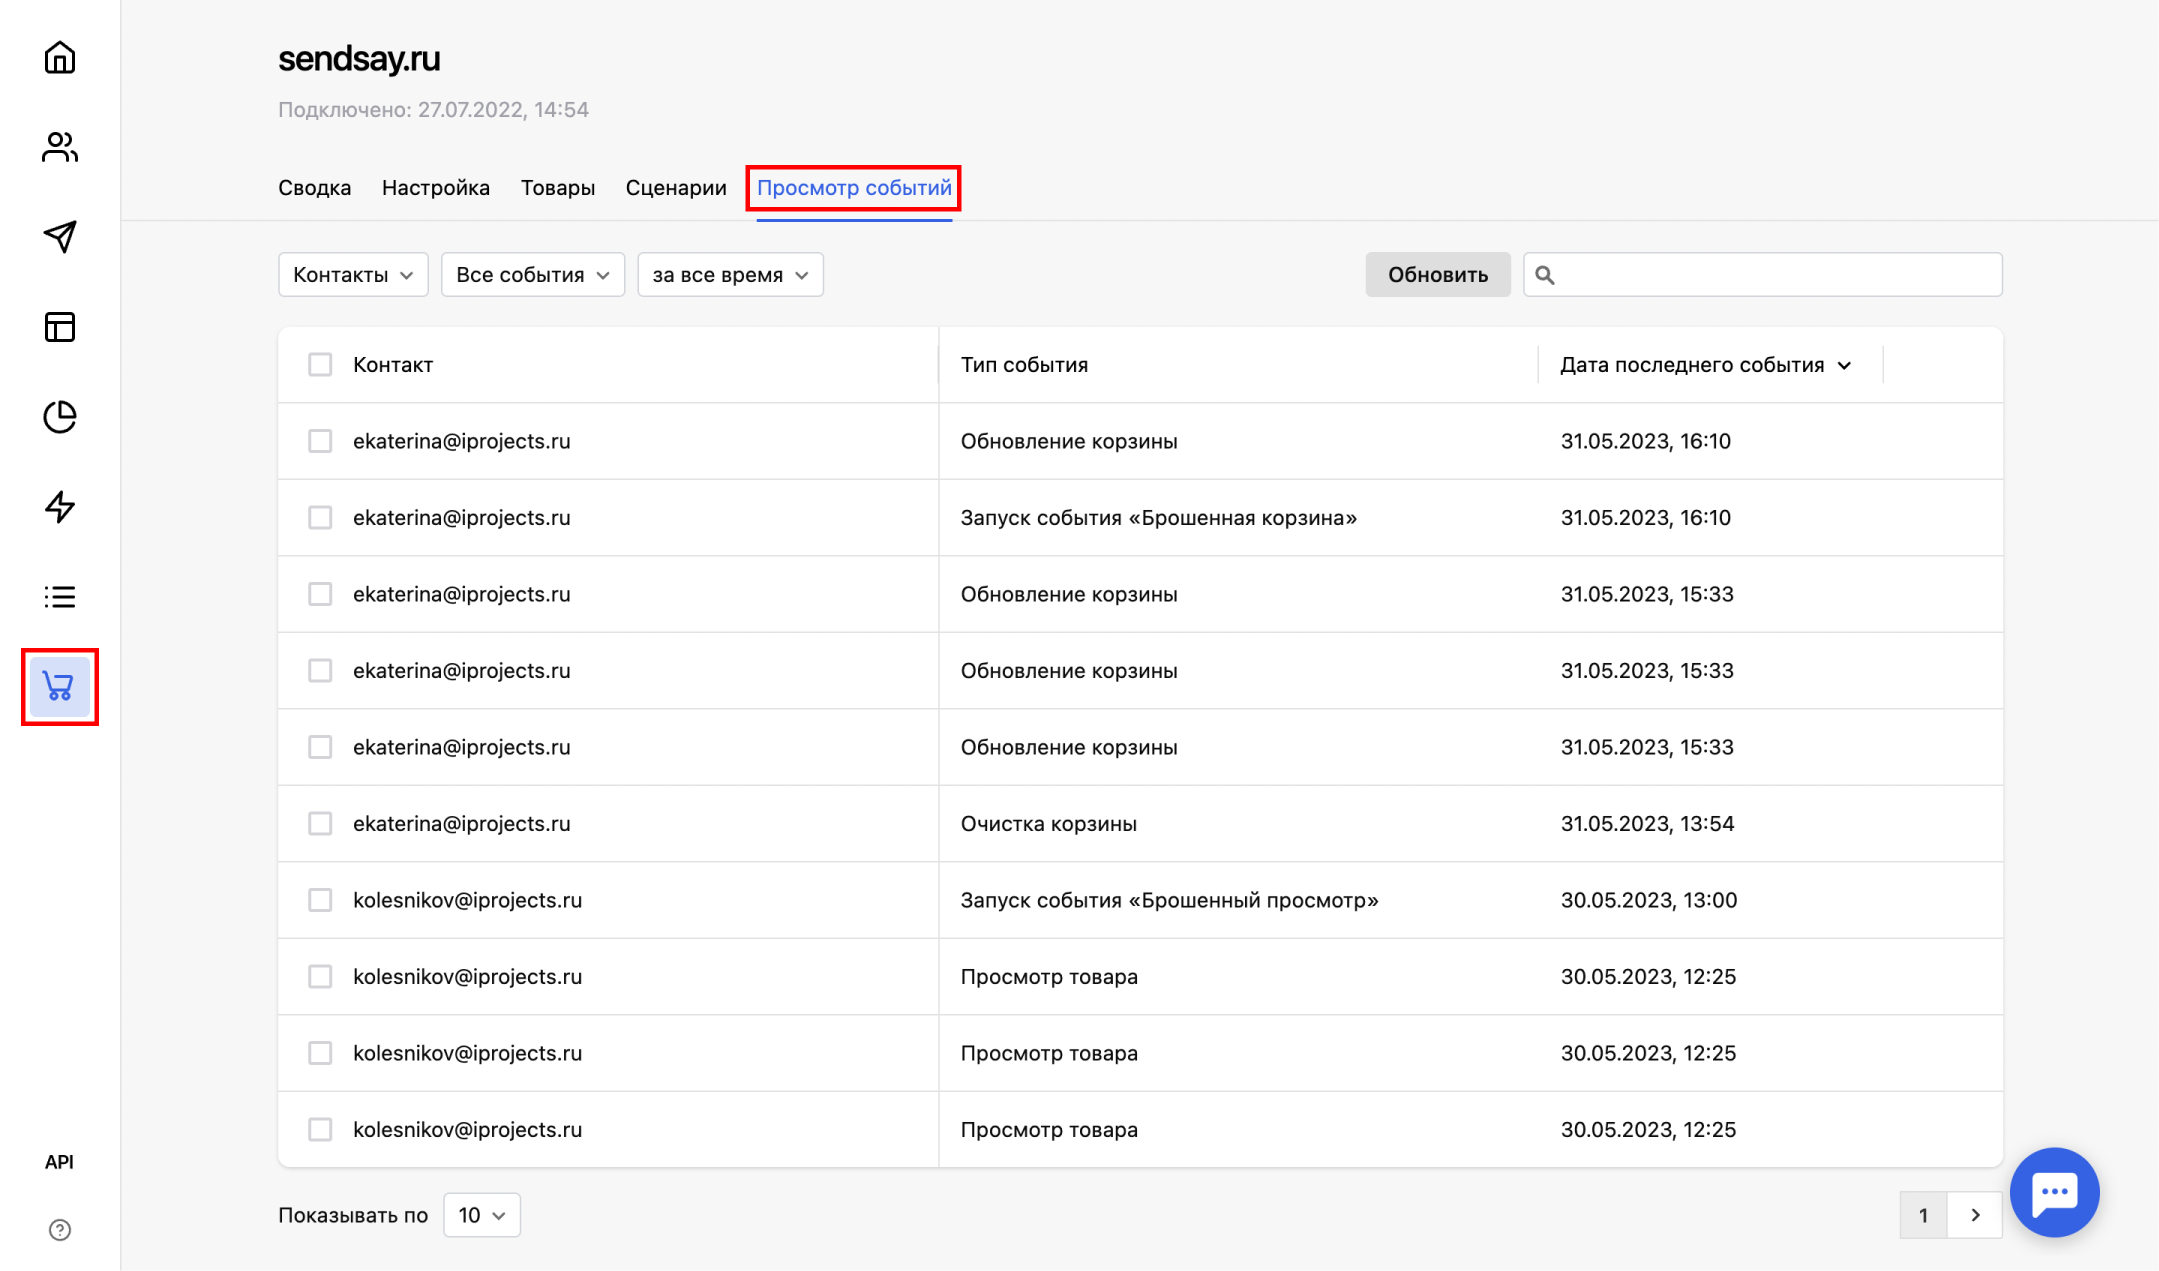
Task: Go to page 1 in pagination
Action: 1923,1215
